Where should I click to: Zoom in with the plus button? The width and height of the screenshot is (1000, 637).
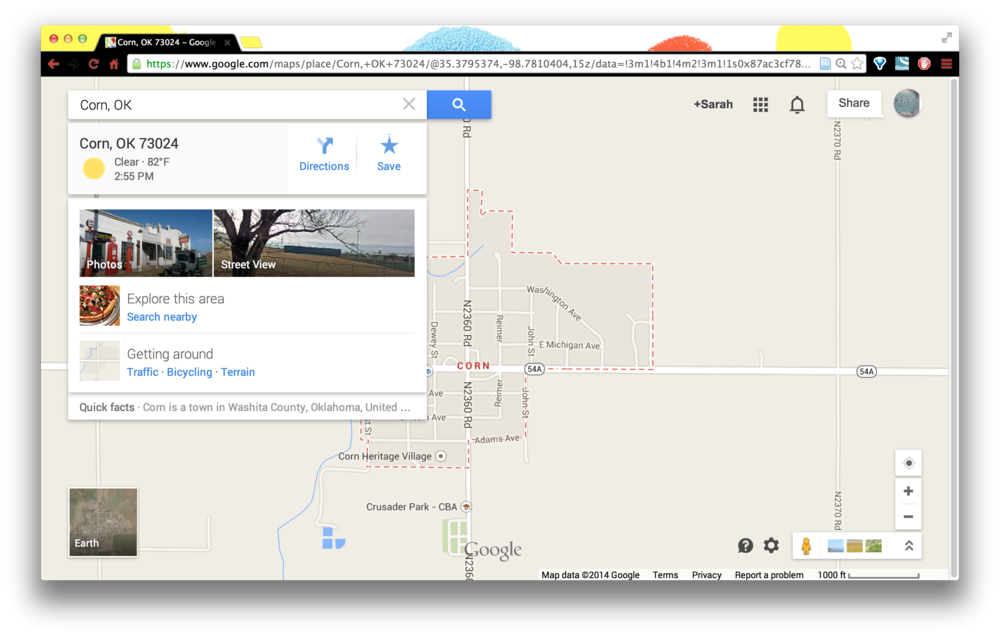click(x=908, y=491)
